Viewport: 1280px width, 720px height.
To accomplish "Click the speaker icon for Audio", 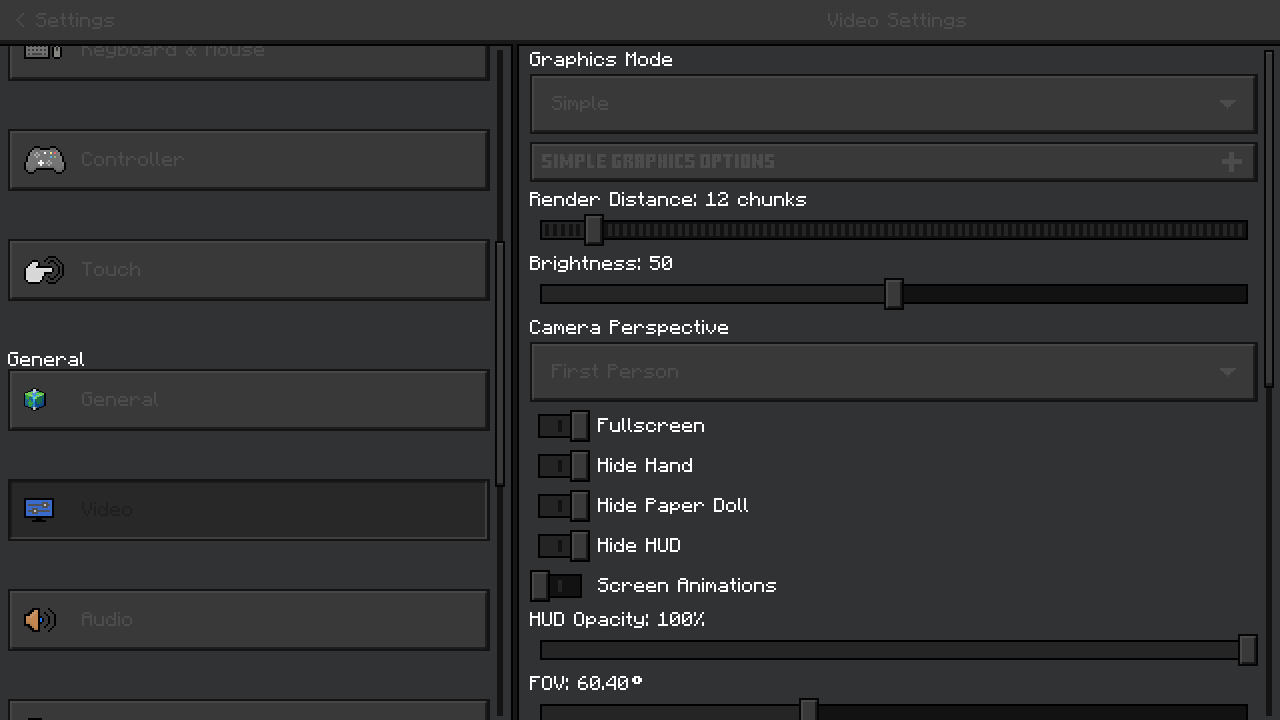I will point(40,620).
